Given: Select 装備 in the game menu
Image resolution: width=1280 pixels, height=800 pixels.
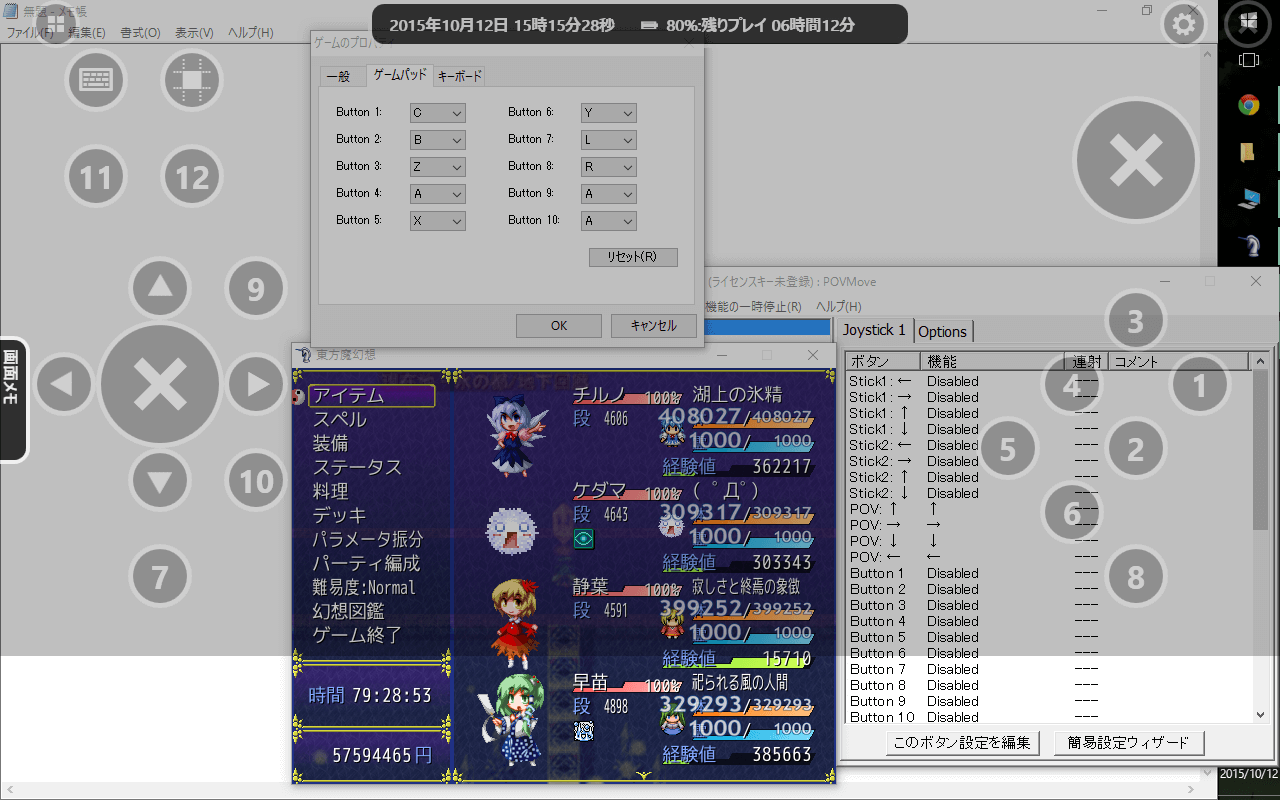Looking at the screenshot, I should coord(331,444).
